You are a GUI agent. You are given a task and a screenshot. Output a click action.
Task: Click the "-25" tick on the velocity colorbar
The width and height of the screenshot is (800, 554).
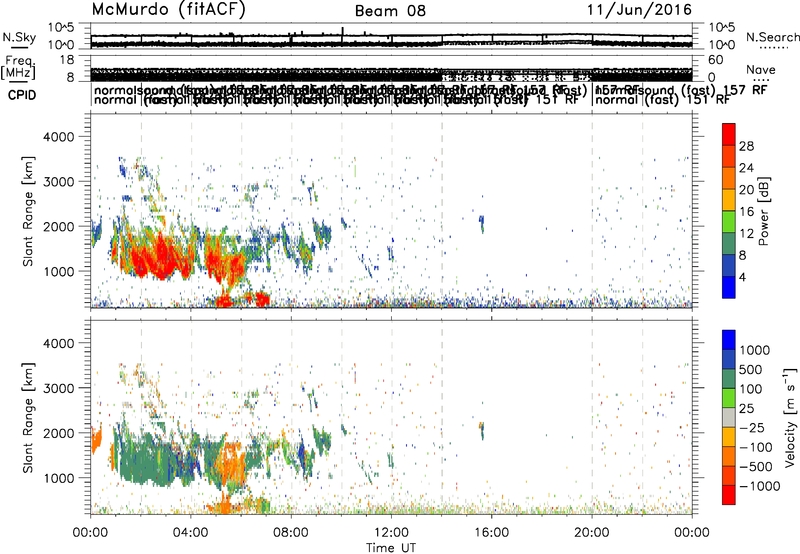752,427
